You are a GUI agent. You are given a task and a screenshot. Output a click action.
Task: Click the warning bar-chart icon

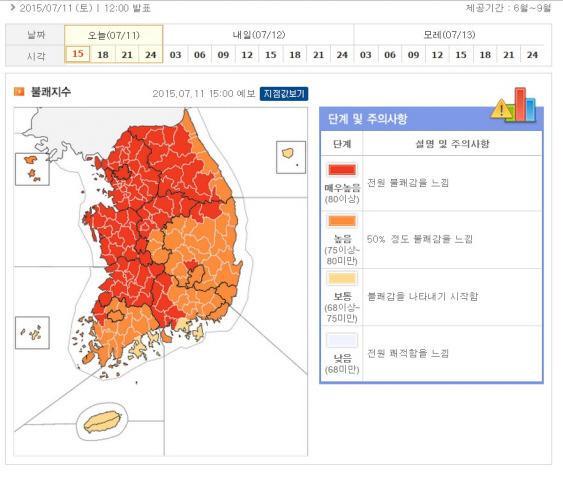[513, 105]
